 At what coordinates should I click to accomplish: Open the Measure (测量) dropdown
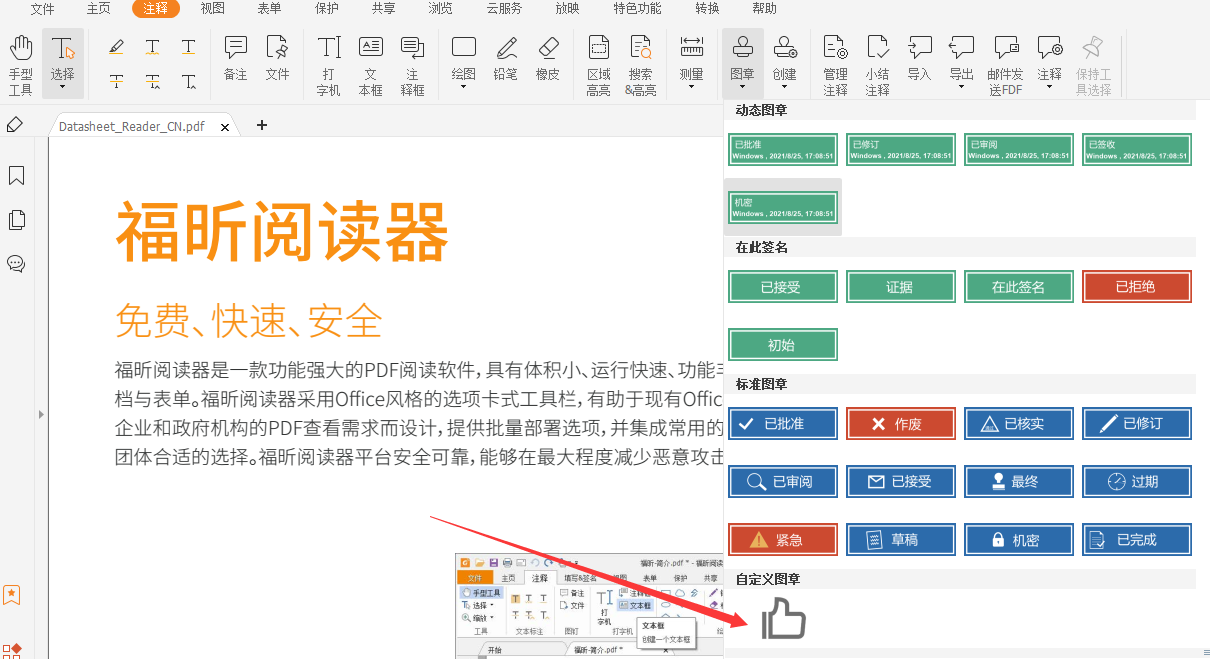point(691,64)
